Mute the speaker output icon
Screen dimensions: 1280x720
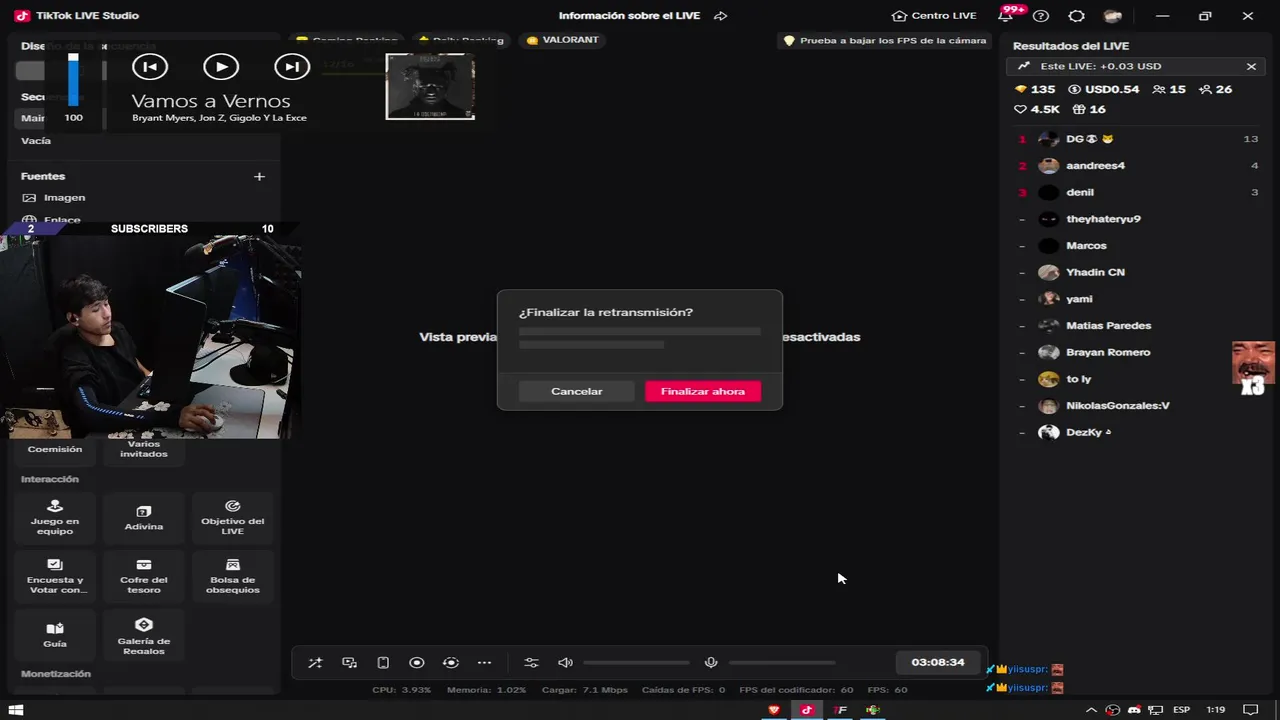point(565,662)
